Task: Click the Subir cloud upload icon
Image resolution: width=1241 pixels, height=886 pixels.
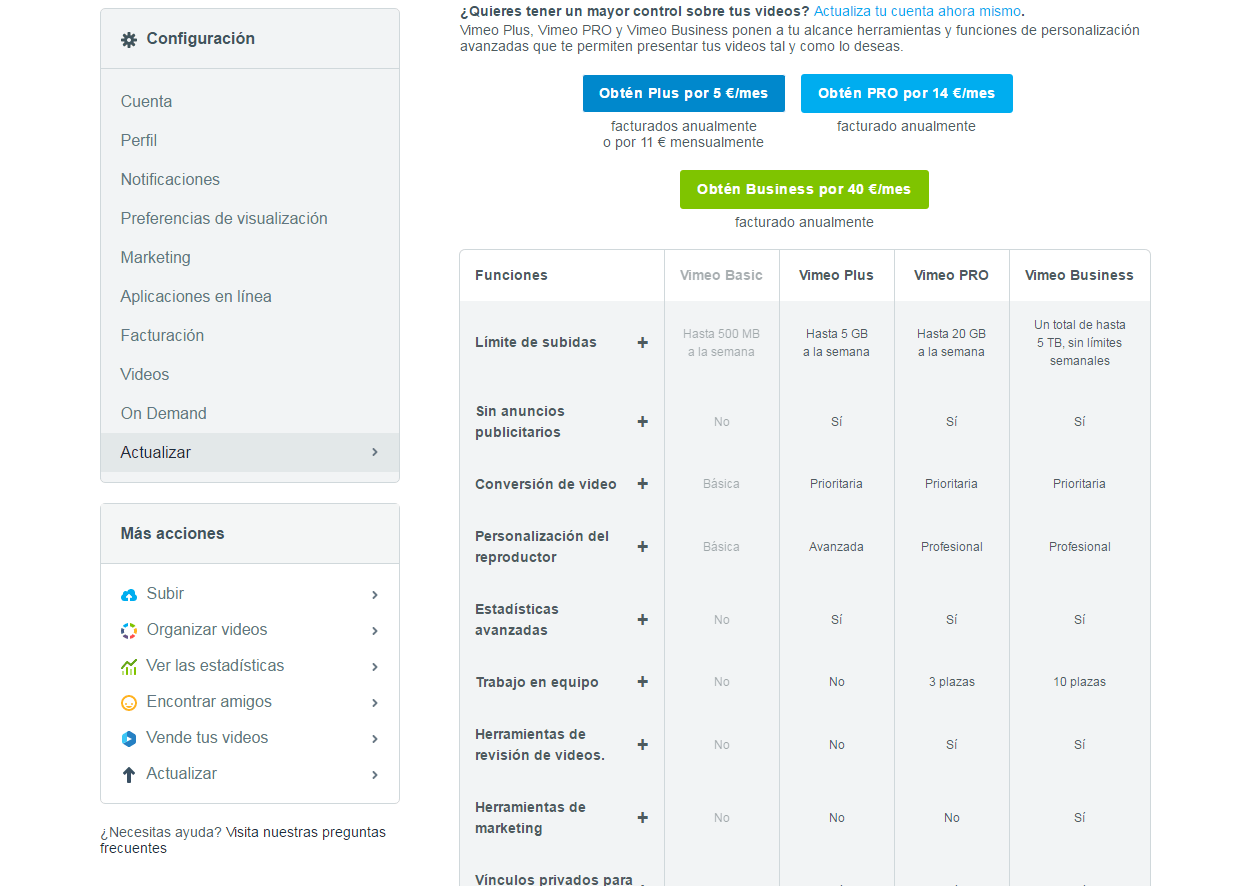Action: (x=129, y=595)
